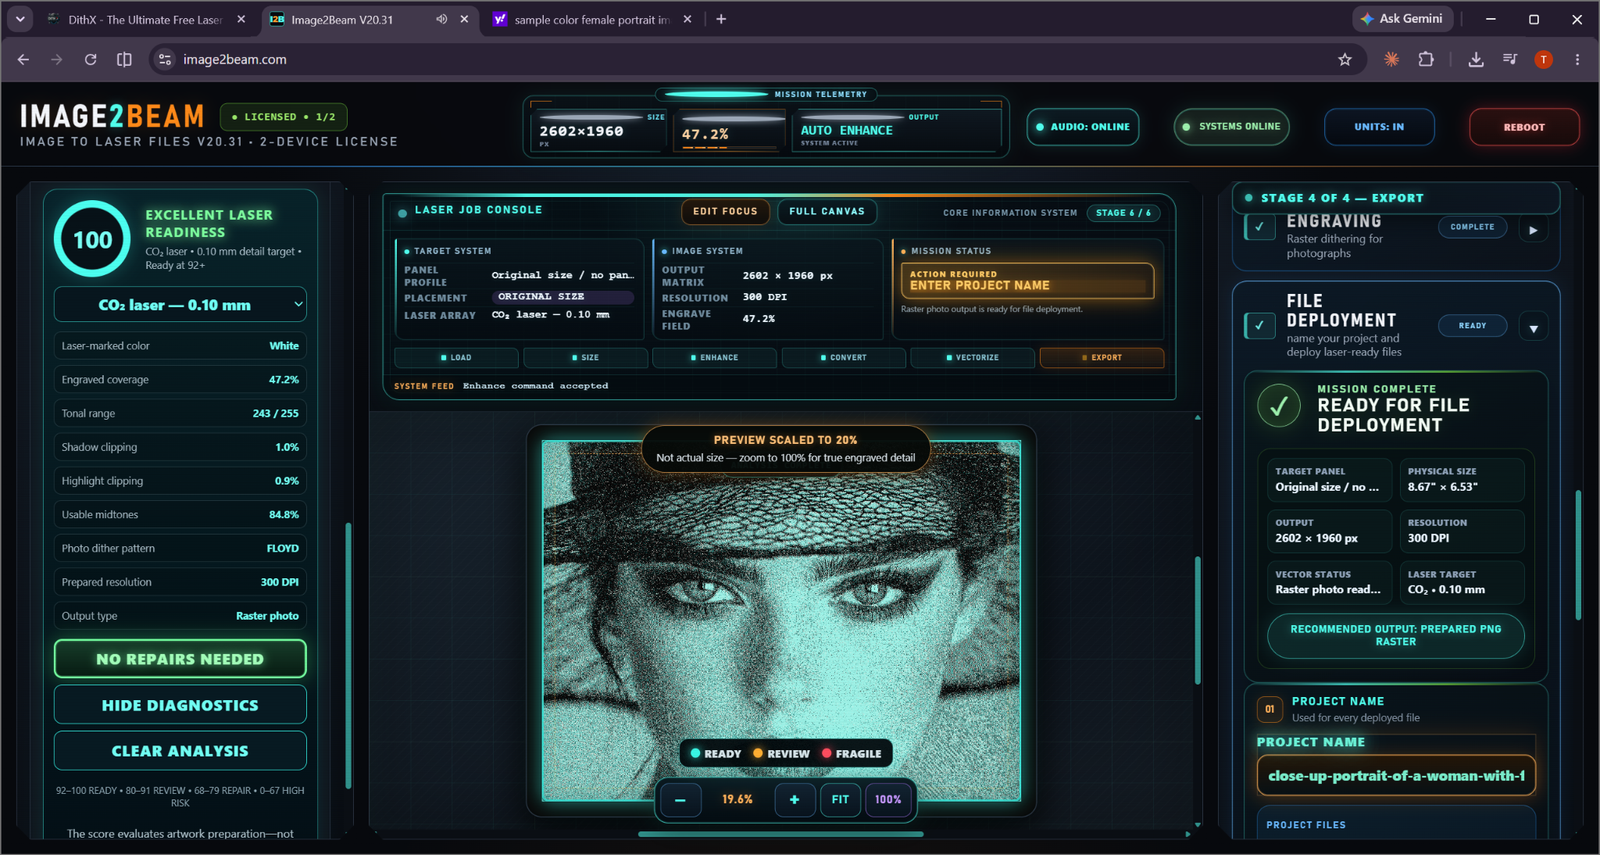This screenshot has height=855, width=1600.
Task: Click the REBOOT button
Action: click(1524, 127)
